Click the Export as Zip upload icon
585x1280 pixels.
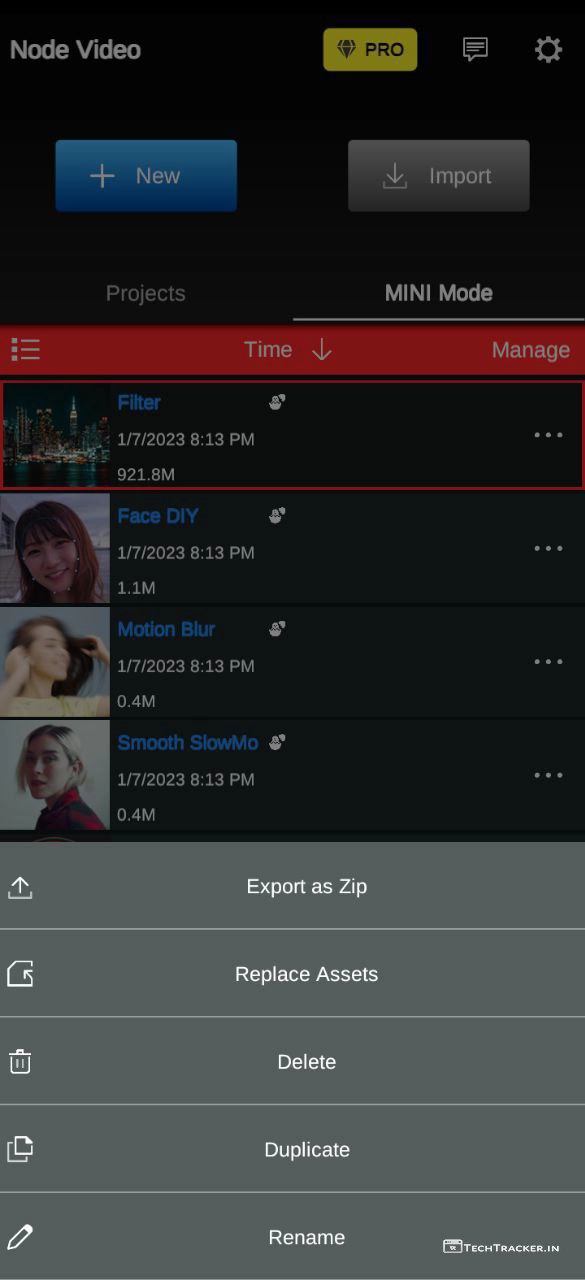20,887
